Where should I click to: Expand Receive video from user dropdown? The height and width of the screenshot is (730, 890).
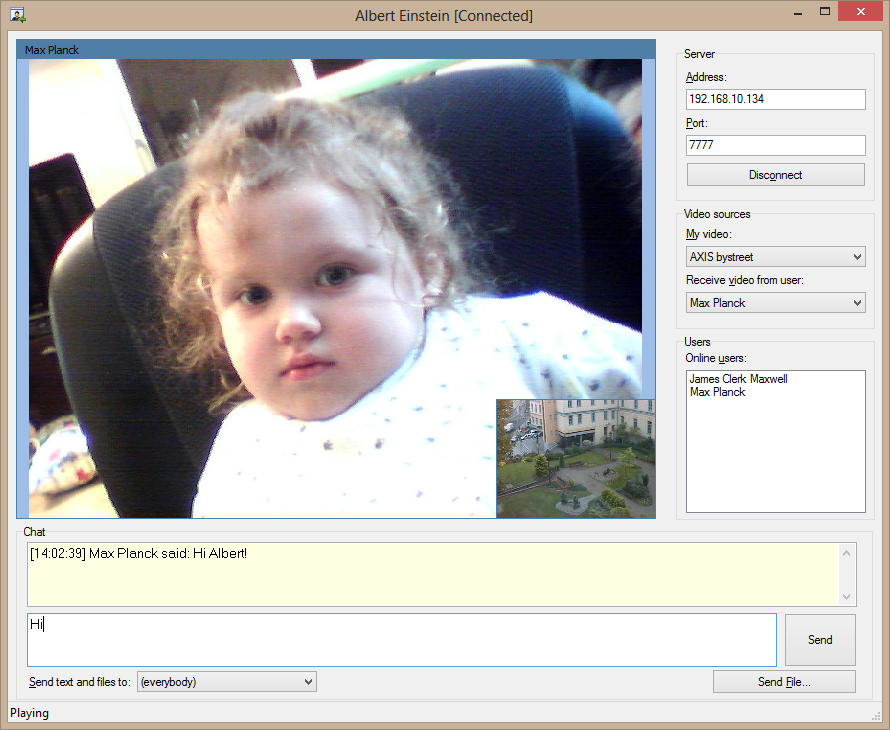775,303
